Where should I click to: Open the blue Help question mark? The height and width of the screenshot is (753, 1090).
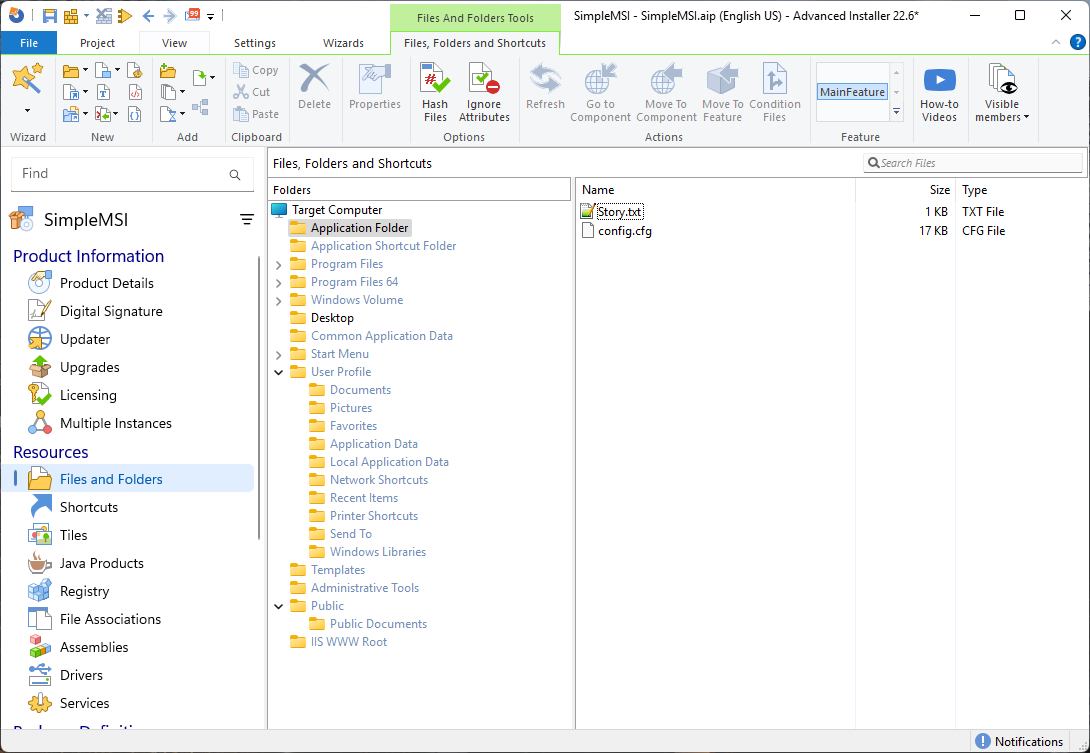click(x=1077, y=42)
